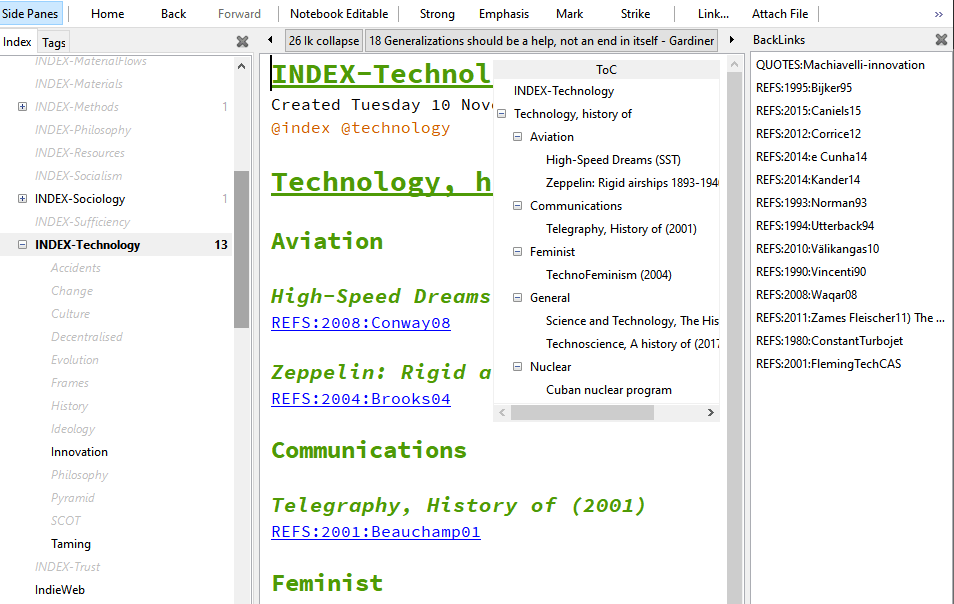Open the REFS:1995:Bijker95 backlink
The width and height of the screenshot is (954, 604).
804,88
